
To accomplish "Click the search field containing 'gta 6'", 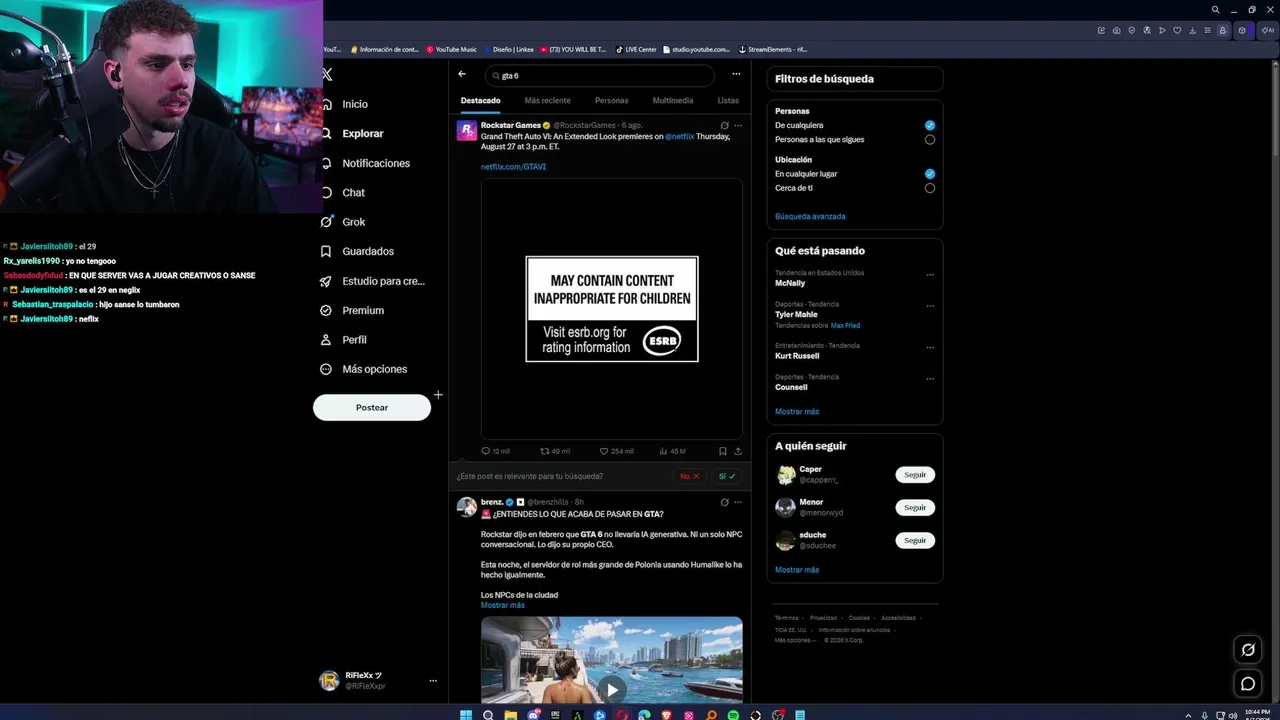I will click(600, 75).
